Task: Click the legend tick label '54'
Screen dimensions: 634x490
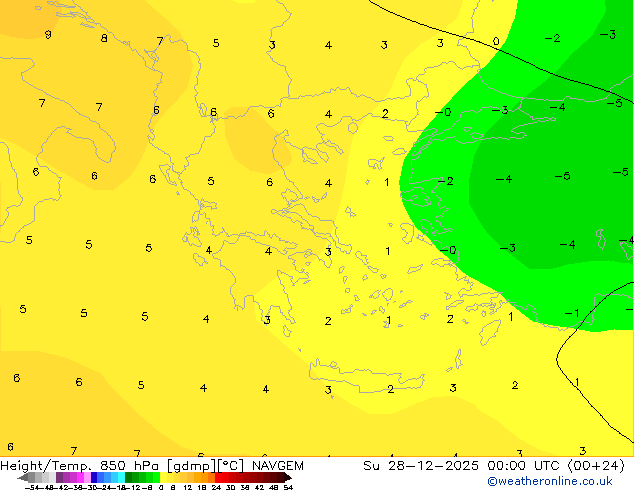Action: pyautogui.click(x=288, y=488)
